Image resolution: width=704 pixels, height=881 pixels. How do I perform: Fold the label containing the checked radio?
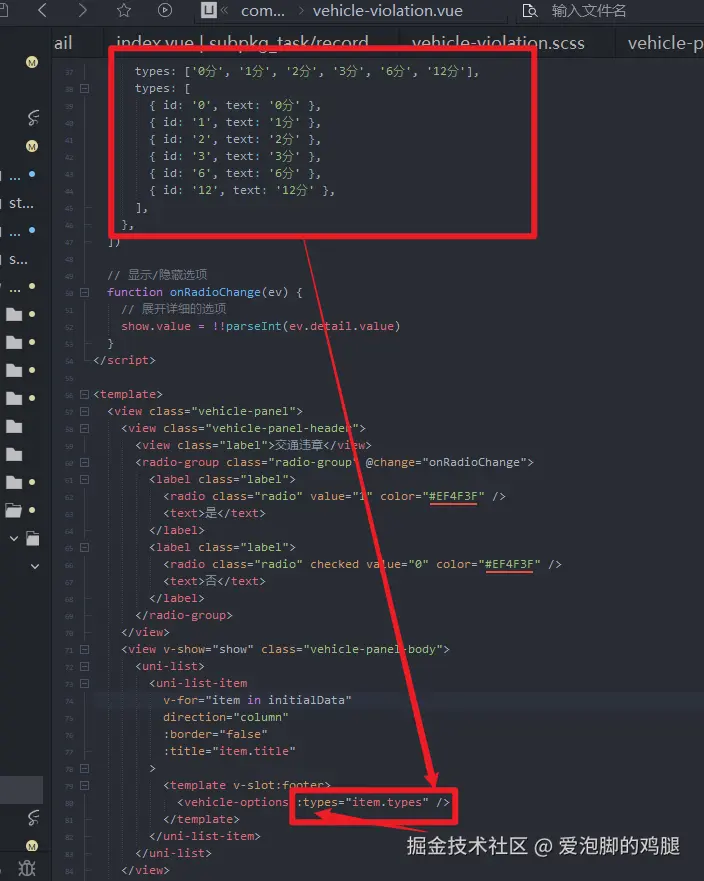[x=84, y=547]
